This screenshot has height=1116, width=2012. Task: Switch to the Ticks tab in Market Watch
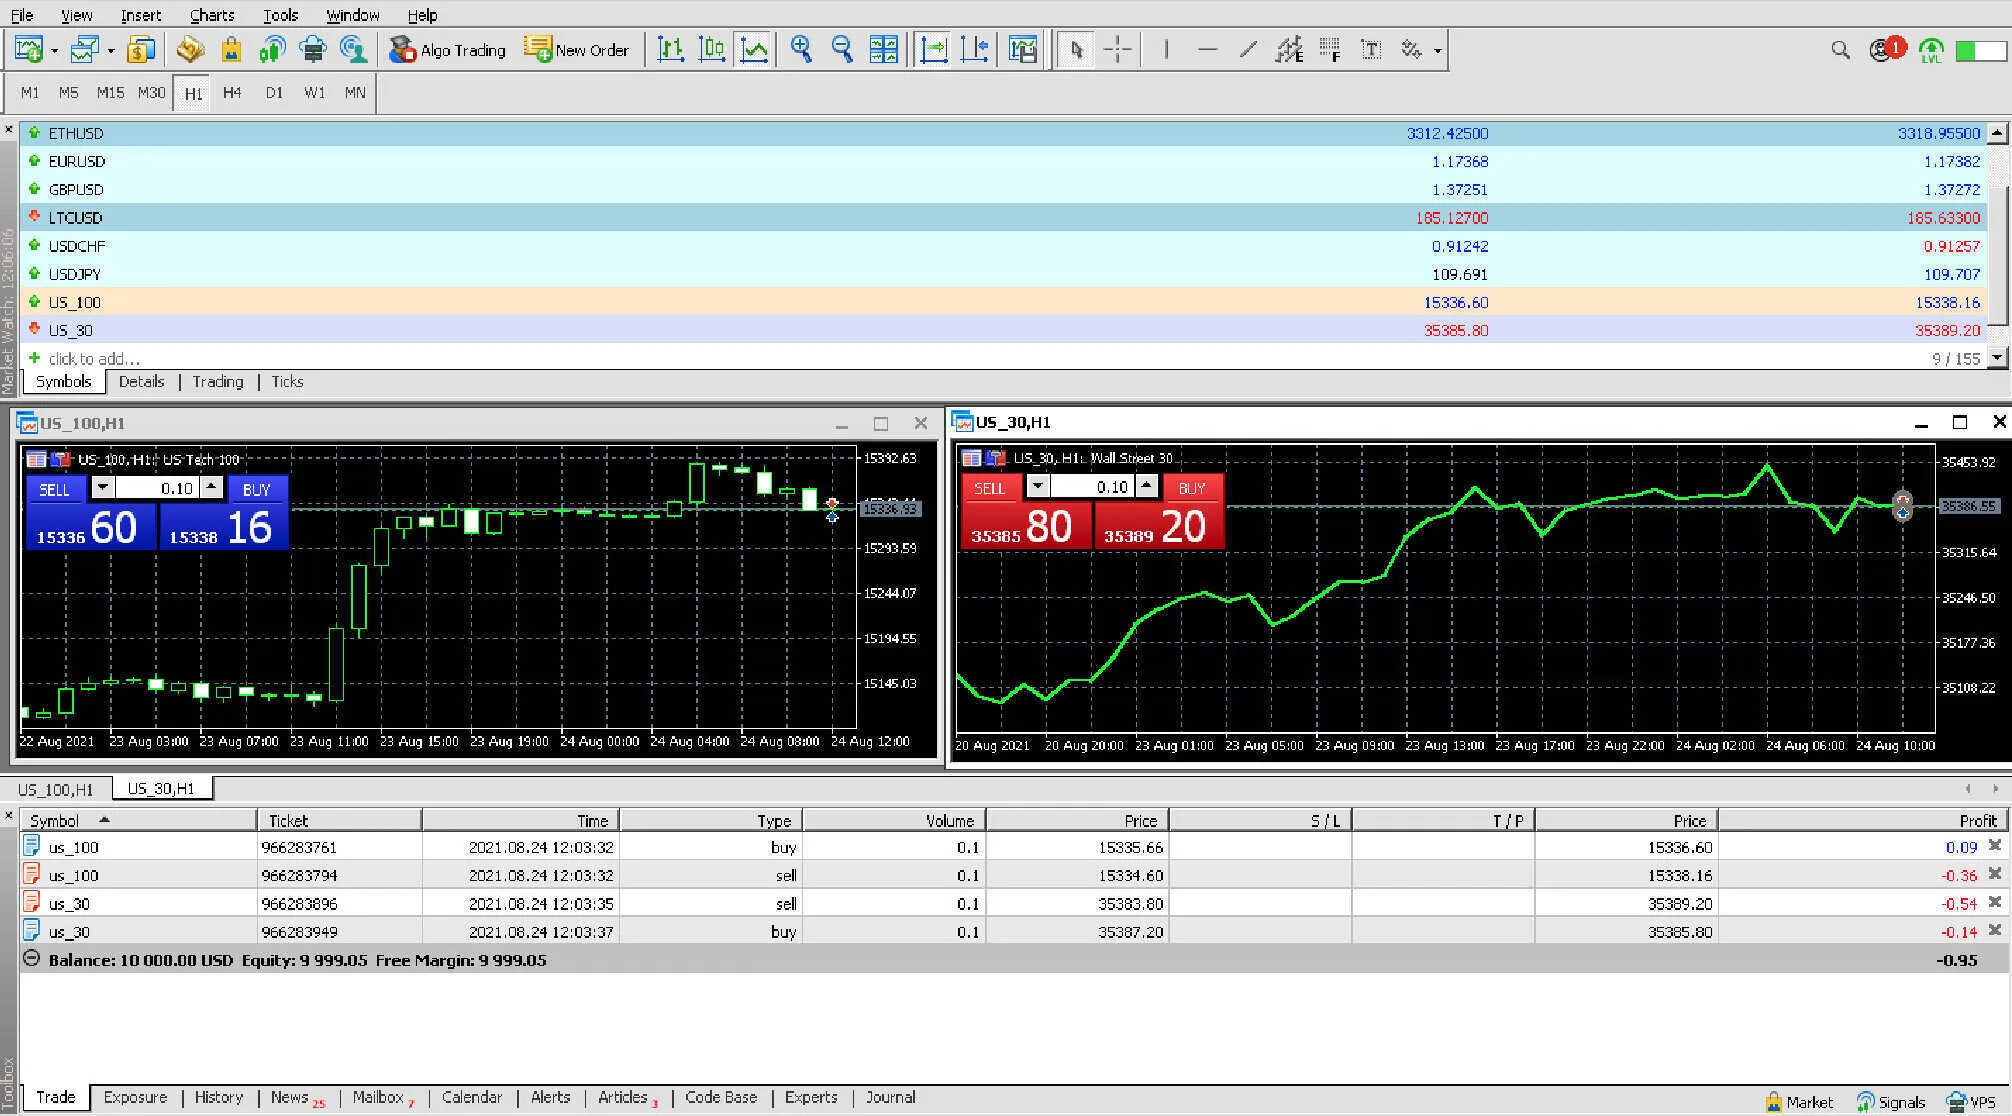[287, 381]
